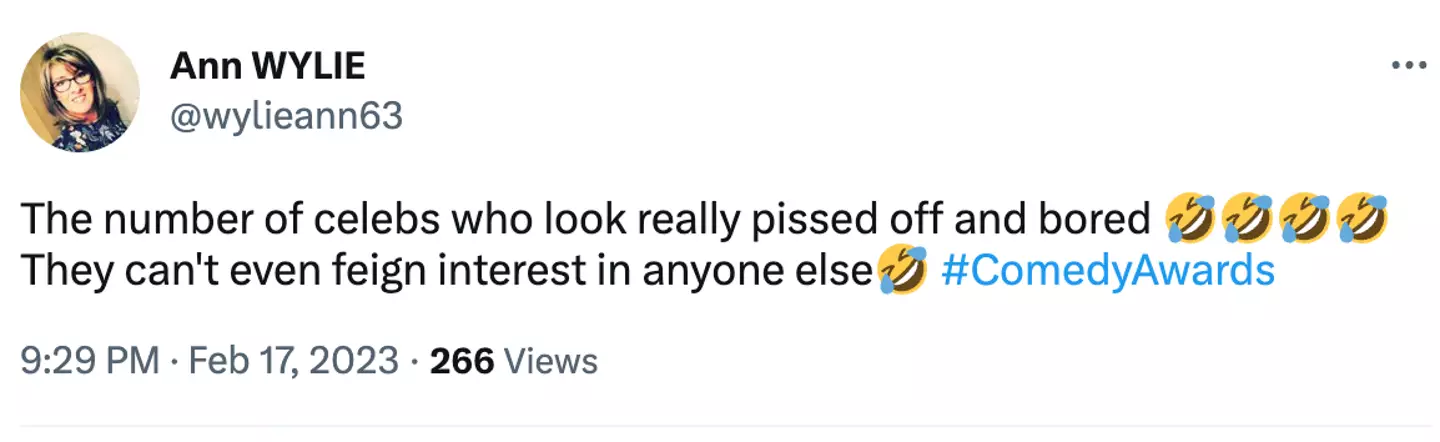Click the laughing emoji after "anyone else"
Viewport: 1440px width, 442px height.
[900, 272]
